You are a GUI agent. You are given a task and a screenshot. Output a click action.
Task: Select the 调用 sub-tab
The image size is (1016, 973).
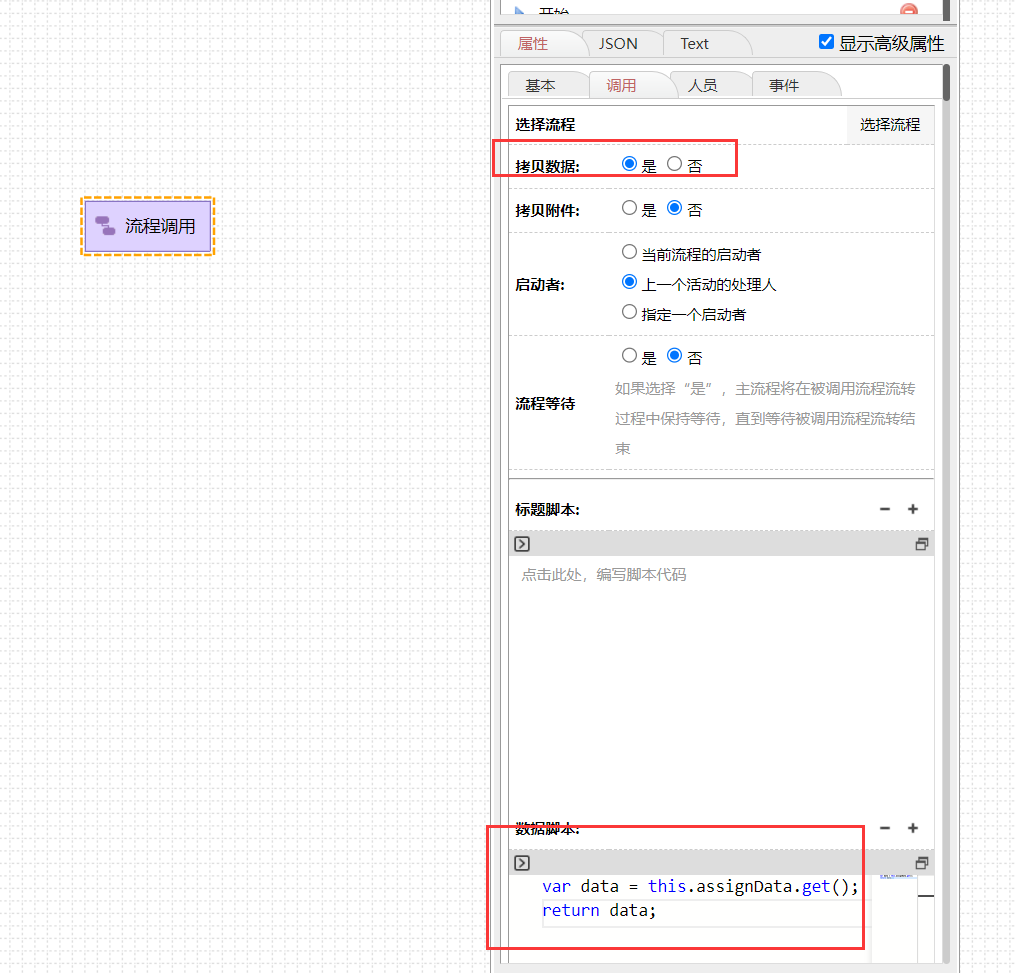(621, 86)
